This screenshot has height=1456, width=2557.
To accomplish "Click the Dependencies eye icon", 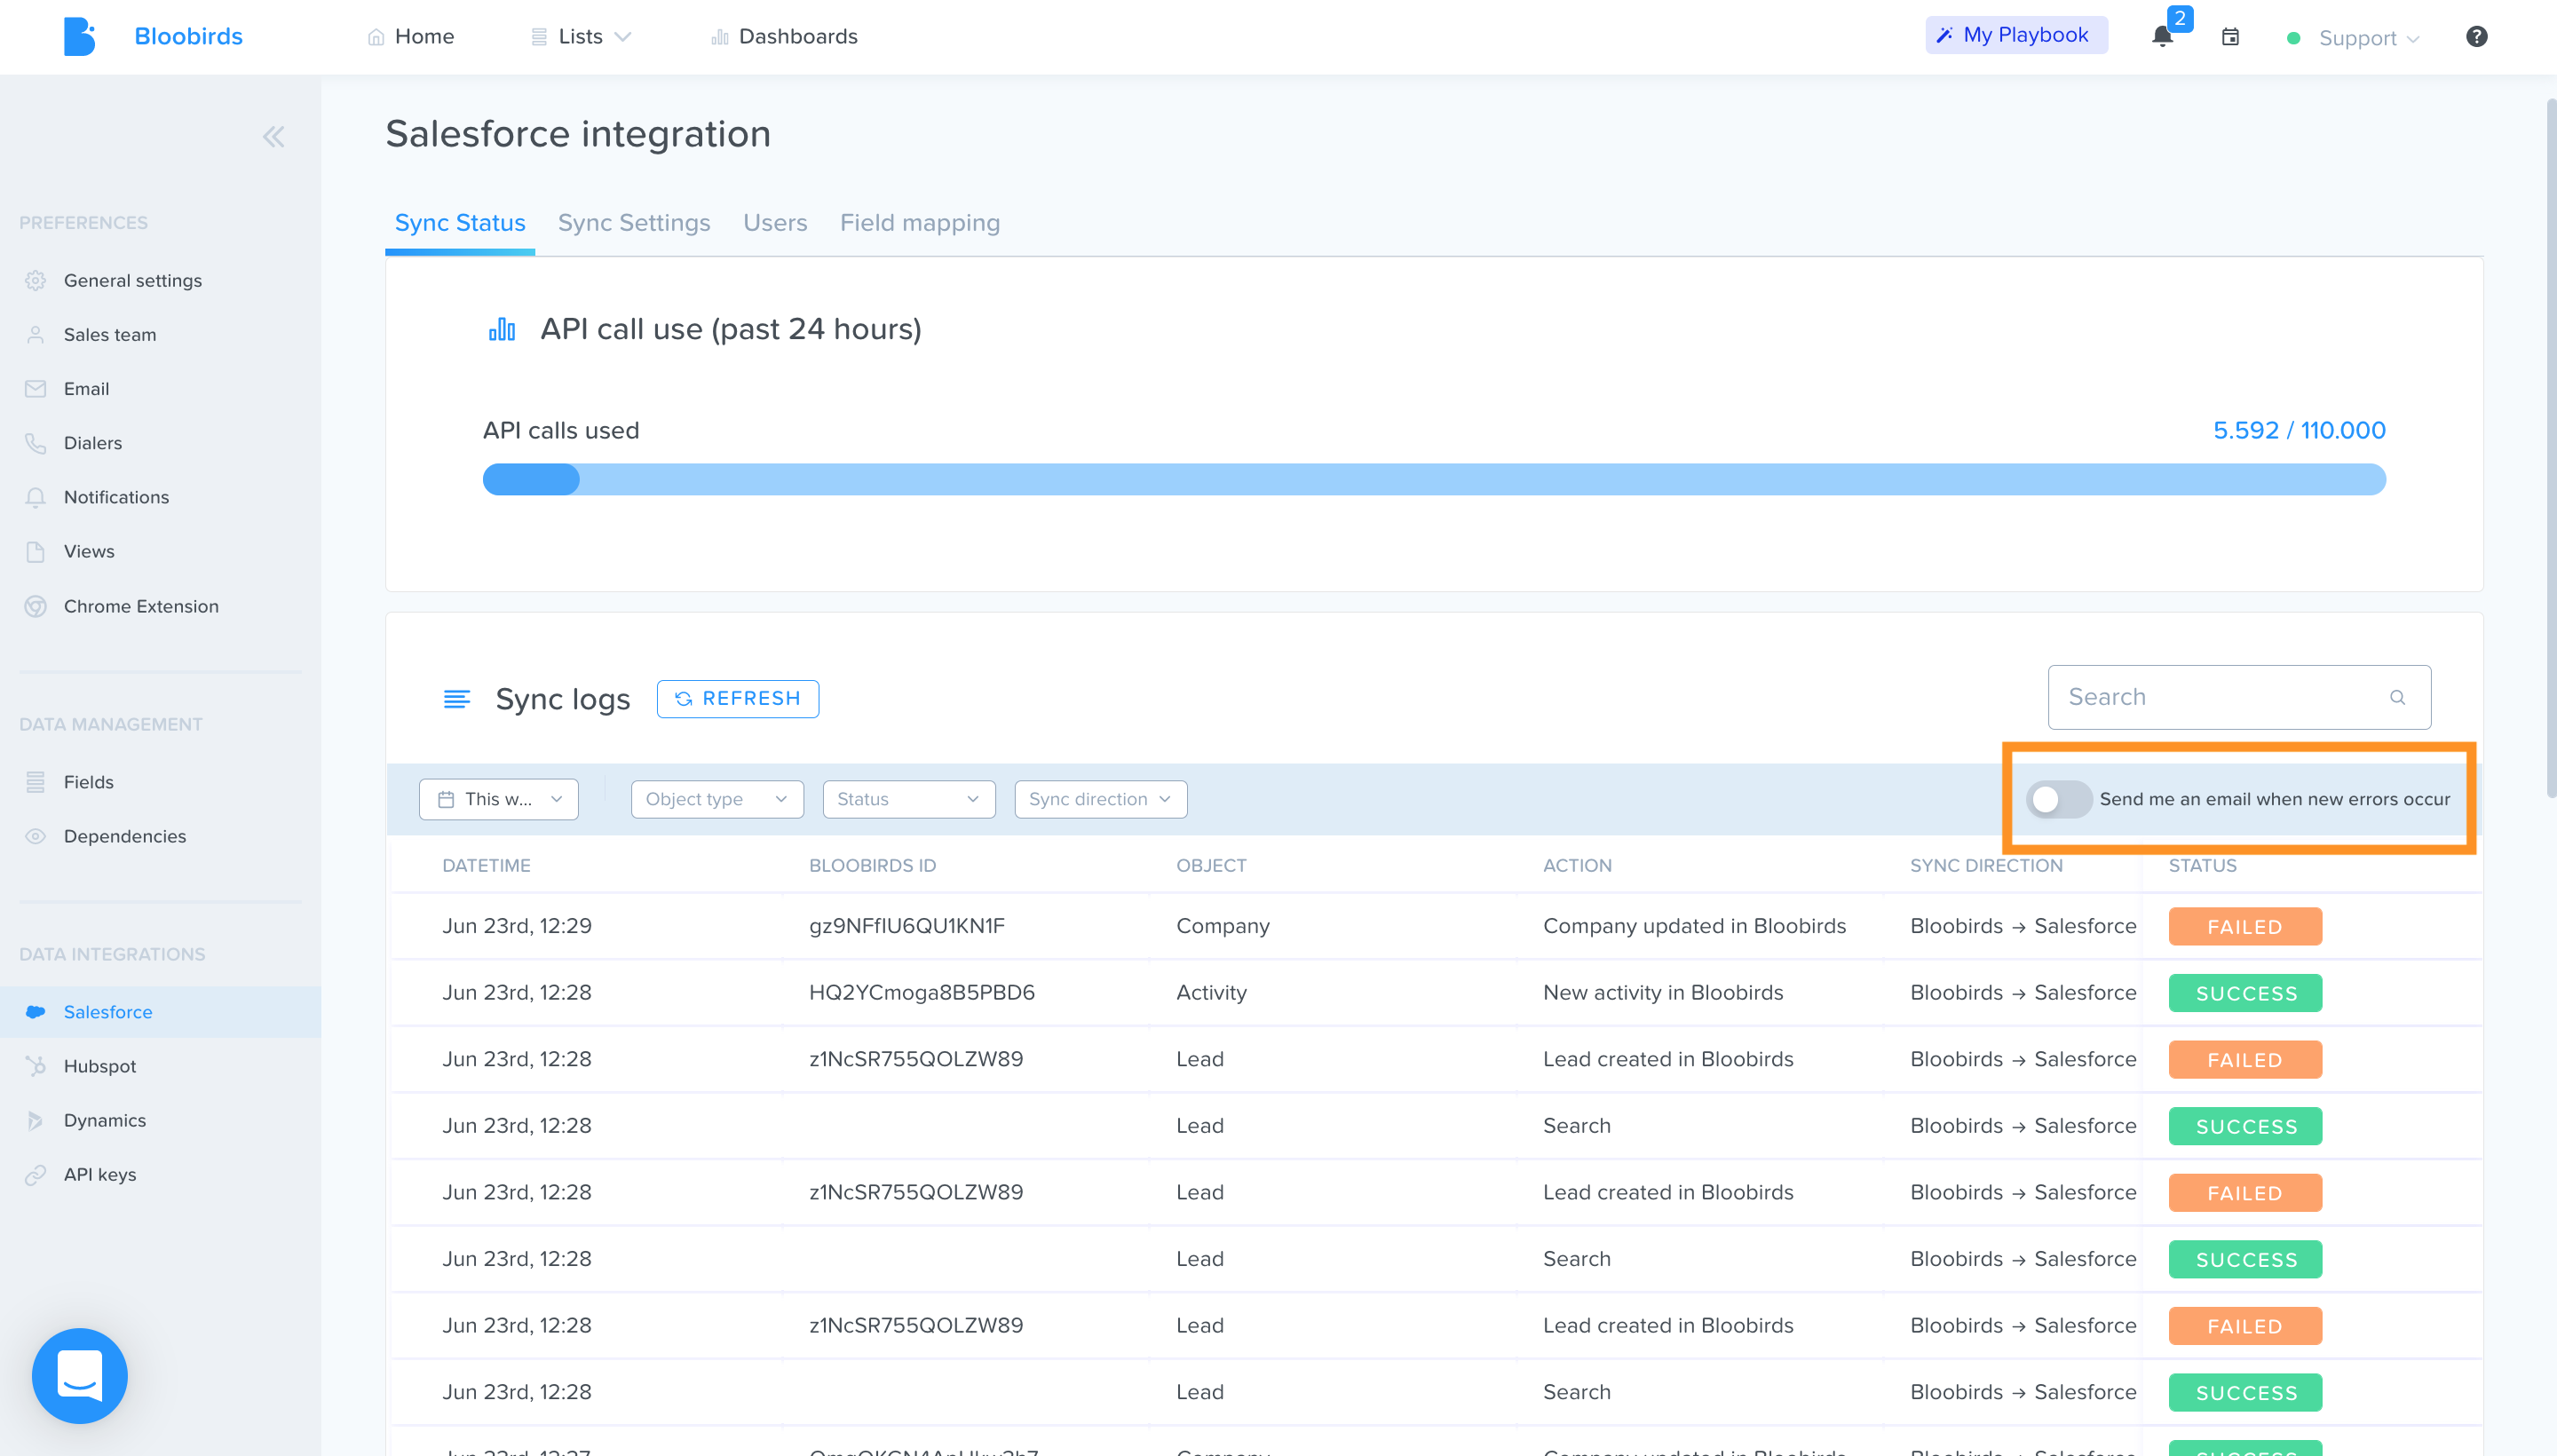I will click(x=36, y=836).
